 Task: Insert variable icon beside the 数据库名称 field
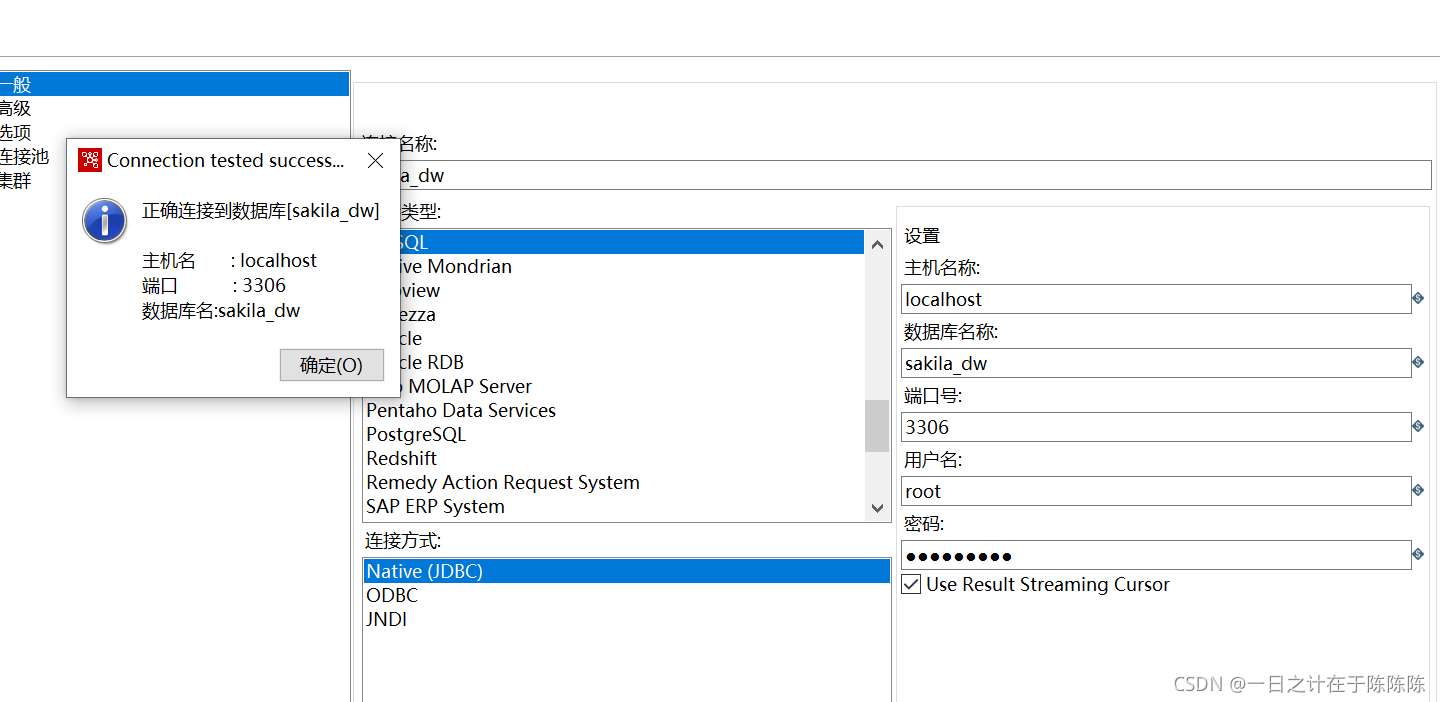point(1418,362)
